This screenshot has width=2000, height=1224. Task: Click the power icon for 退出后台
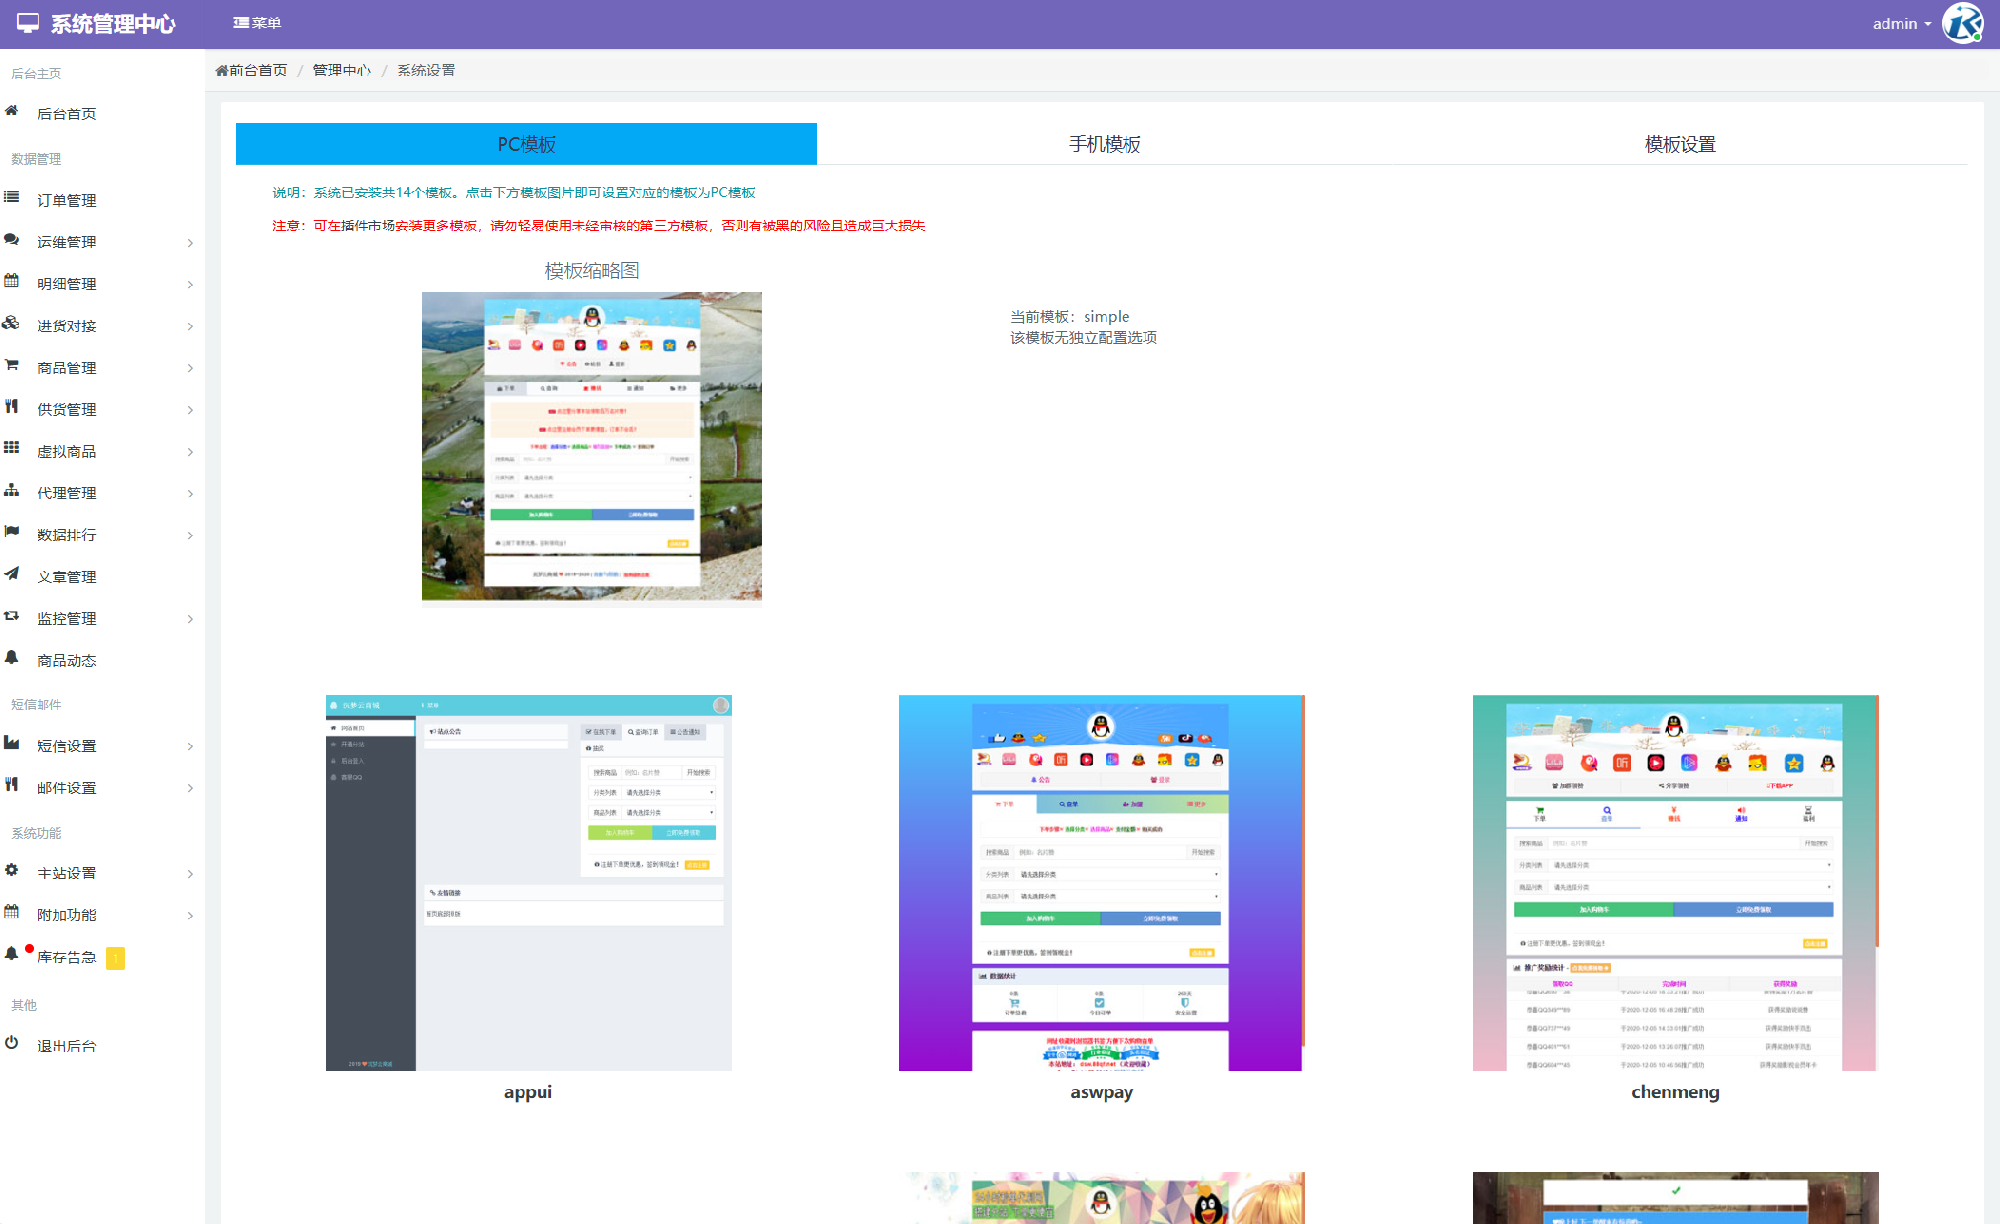[12, 1044]
